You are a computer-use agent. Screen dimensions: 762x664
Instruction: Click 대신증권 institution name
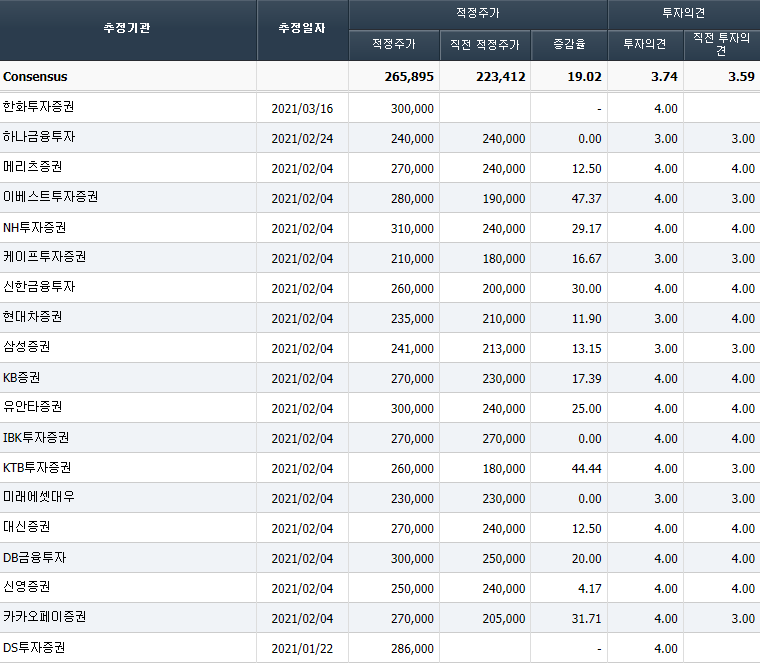click(x=27, y=527)
